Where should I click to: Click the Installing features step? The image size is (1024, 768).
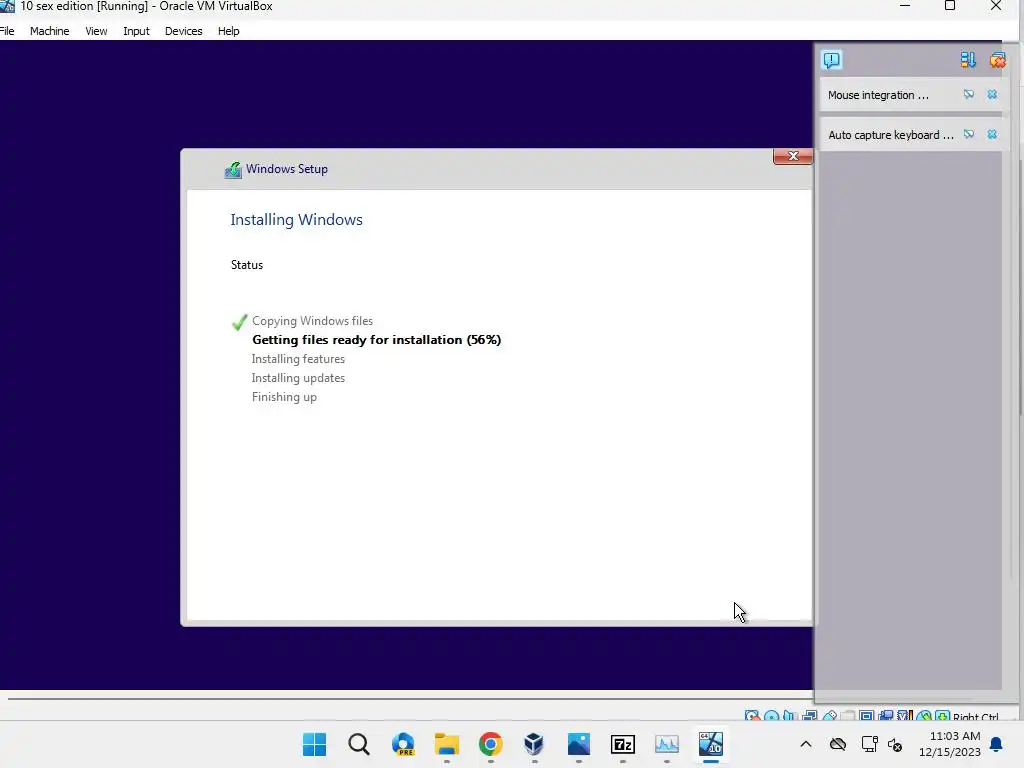pos(298,359)
